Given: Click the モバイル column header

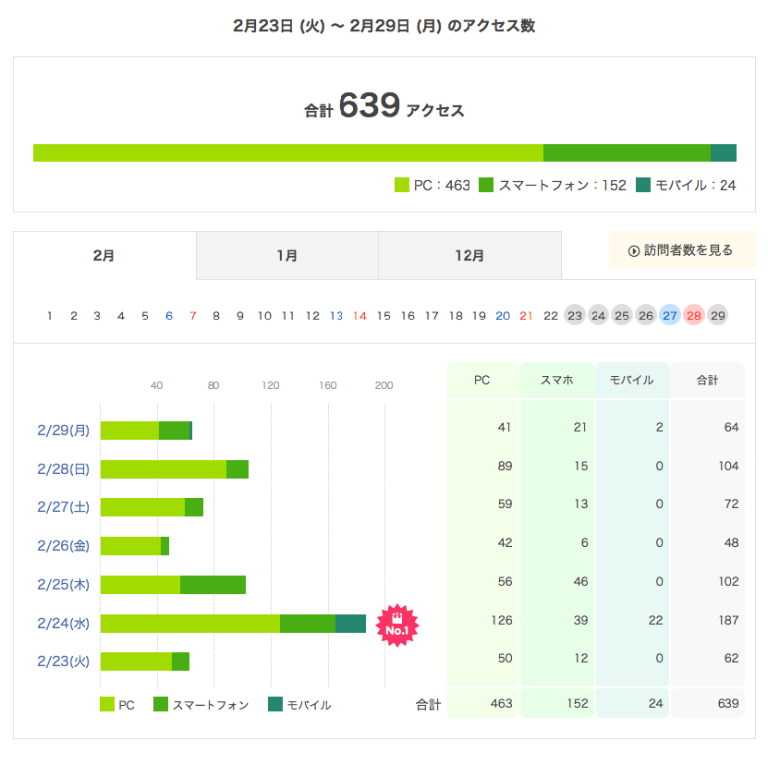Looking at the screenshot, I should coord(632,380).
